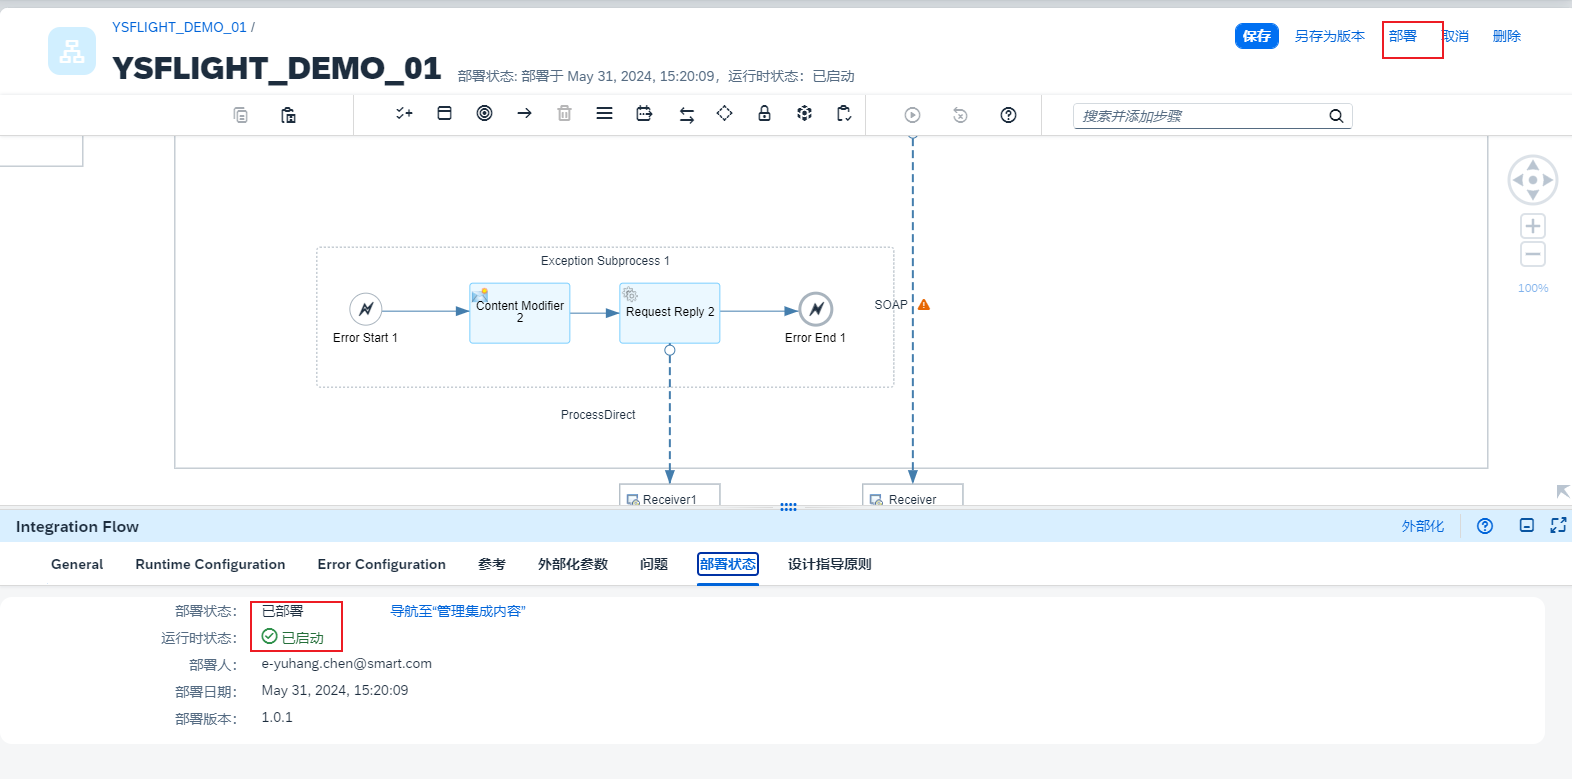Click the diamond shape icon in toolbar
This screenshot has height=779, width=1572.
[x=724, y=114]
